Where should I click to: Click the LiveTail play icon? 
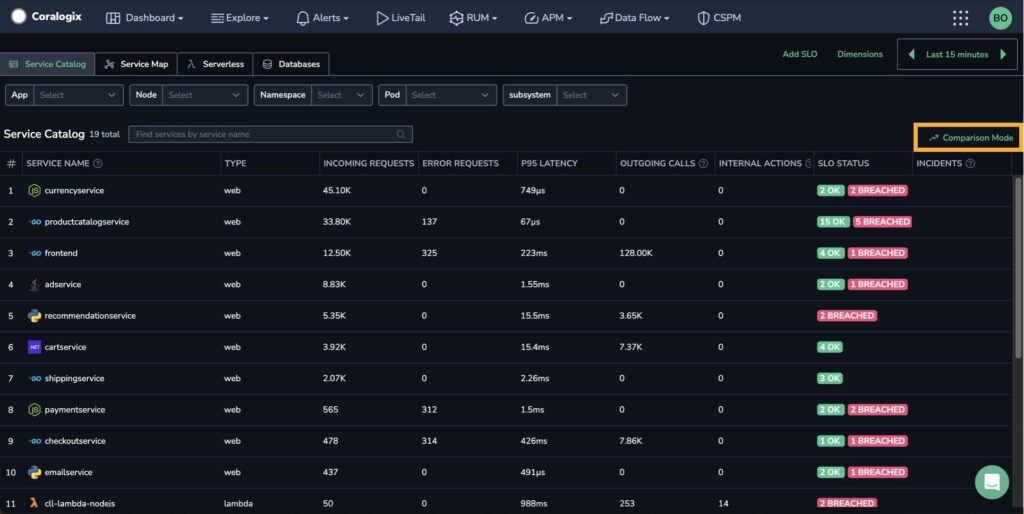[382, 18]
